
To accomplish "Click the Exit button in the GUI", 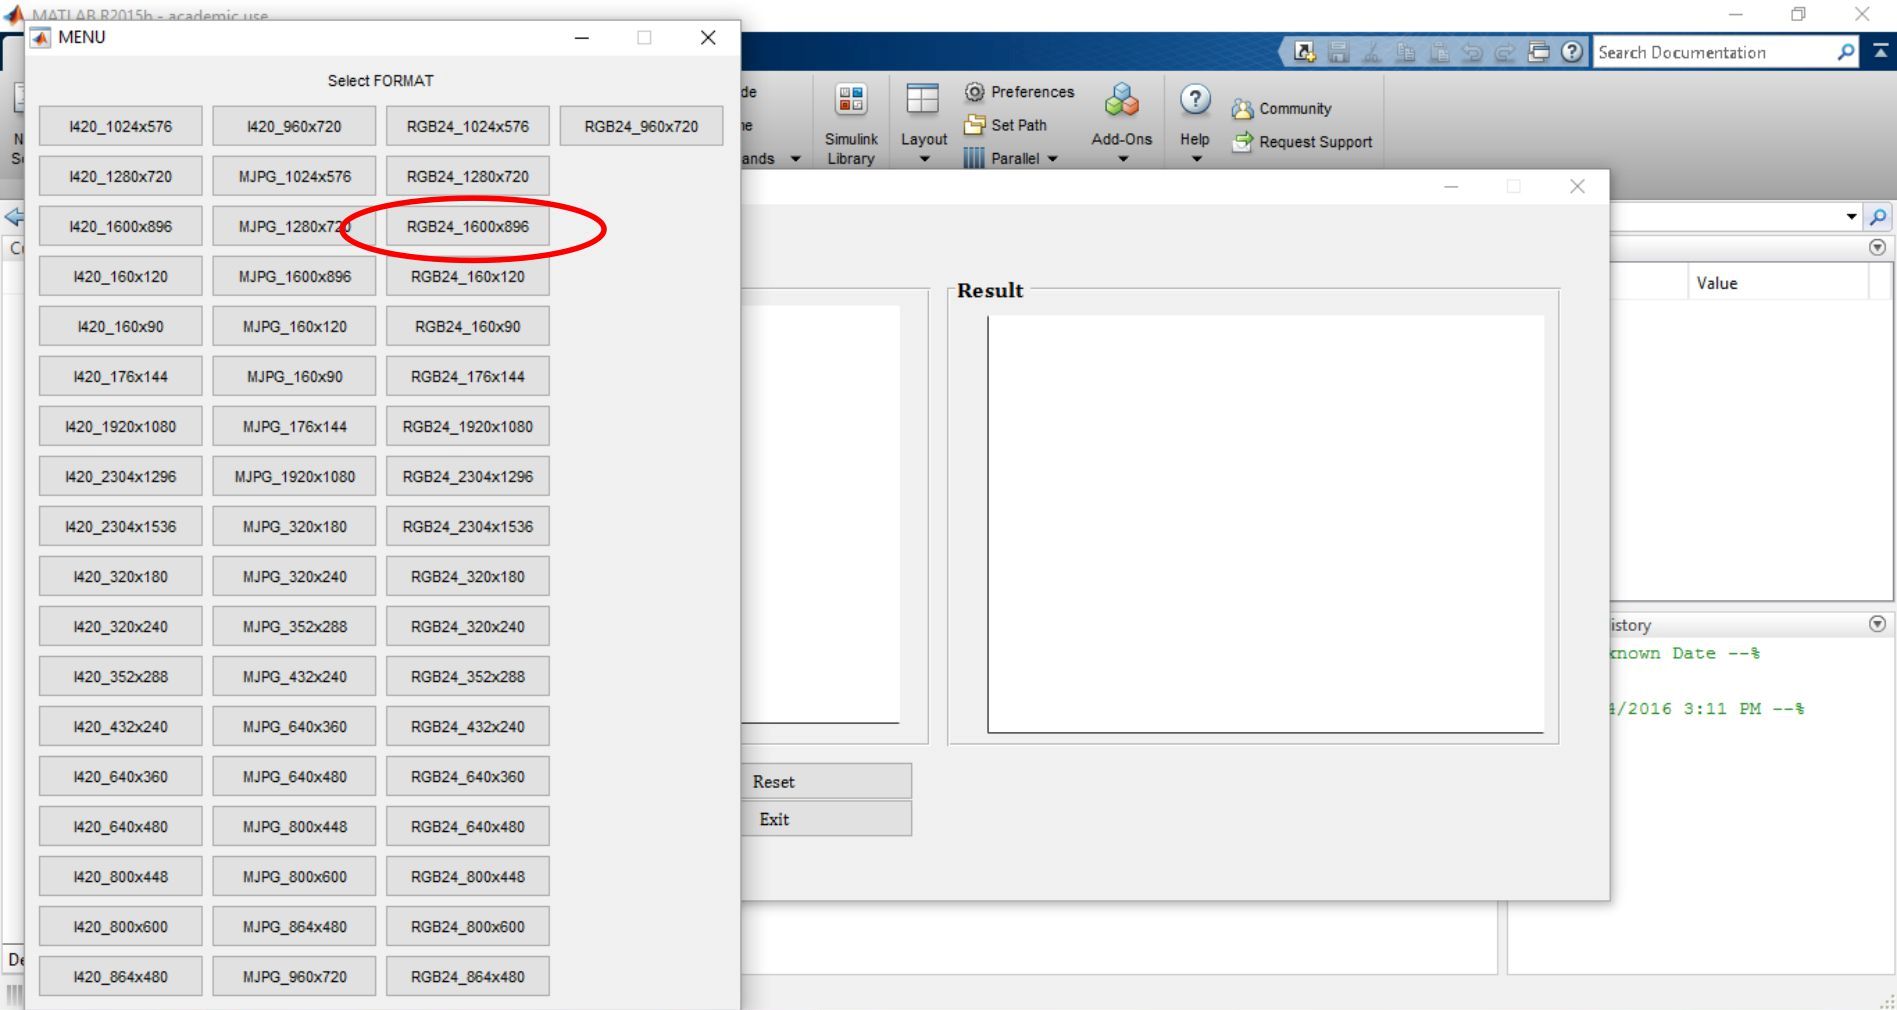I will tap(826, 819).
